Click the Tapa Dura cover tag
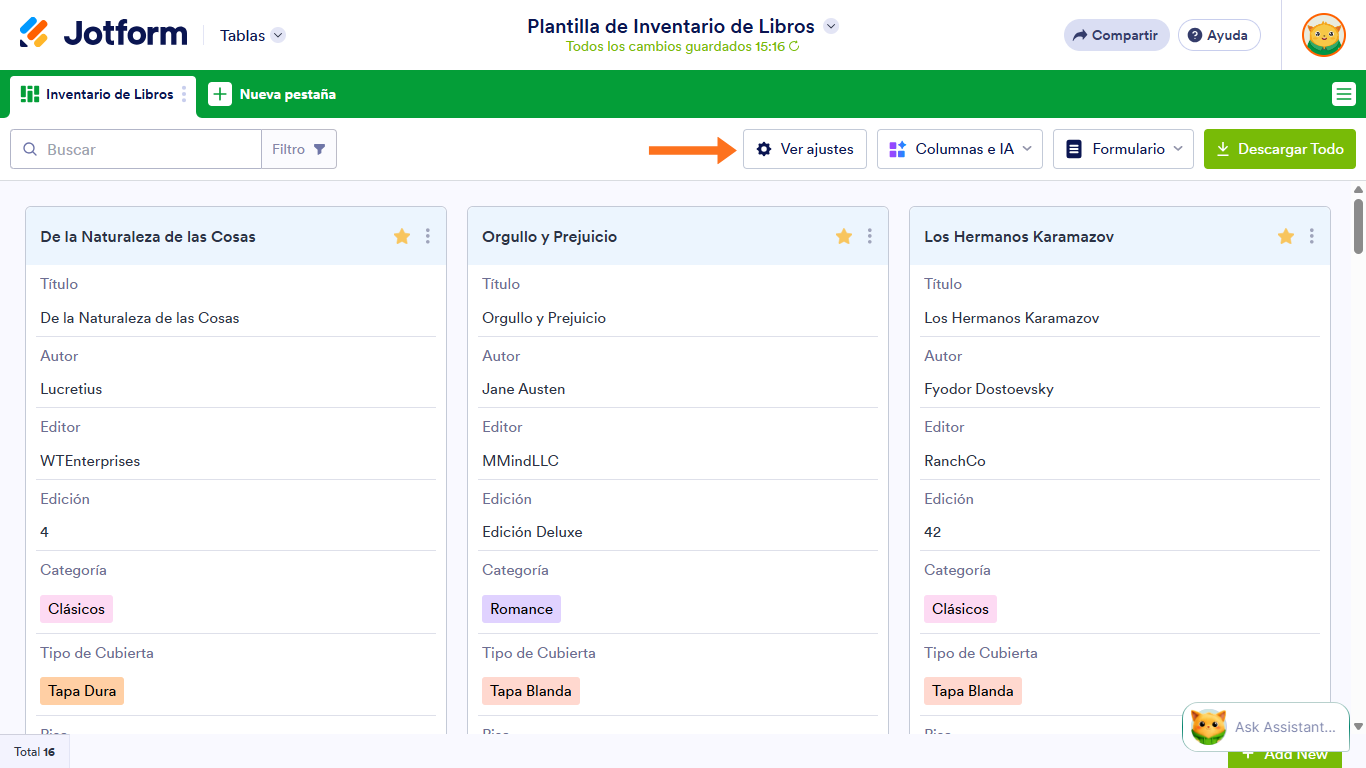The width and height of the screenshot is (1366, 768). click(x=82, y=691)
